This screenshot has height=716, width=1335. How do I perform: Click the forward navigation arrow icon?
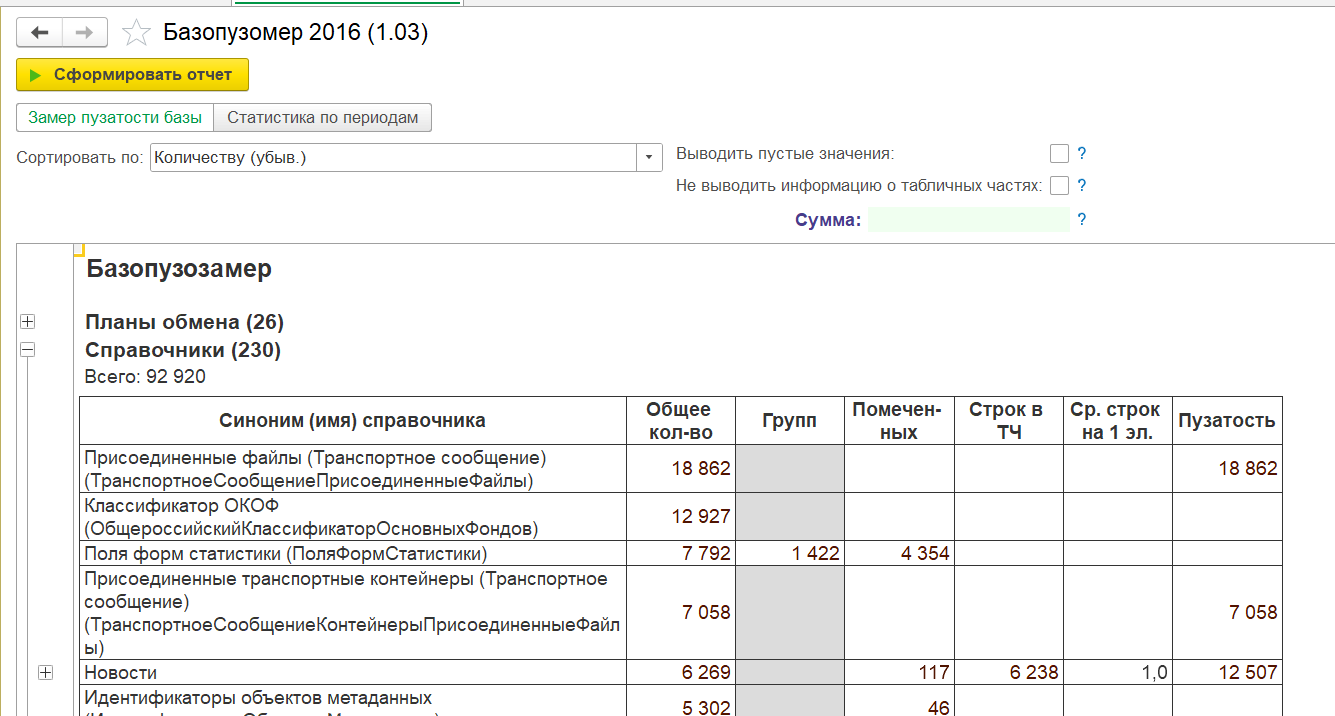pos(85,31)
